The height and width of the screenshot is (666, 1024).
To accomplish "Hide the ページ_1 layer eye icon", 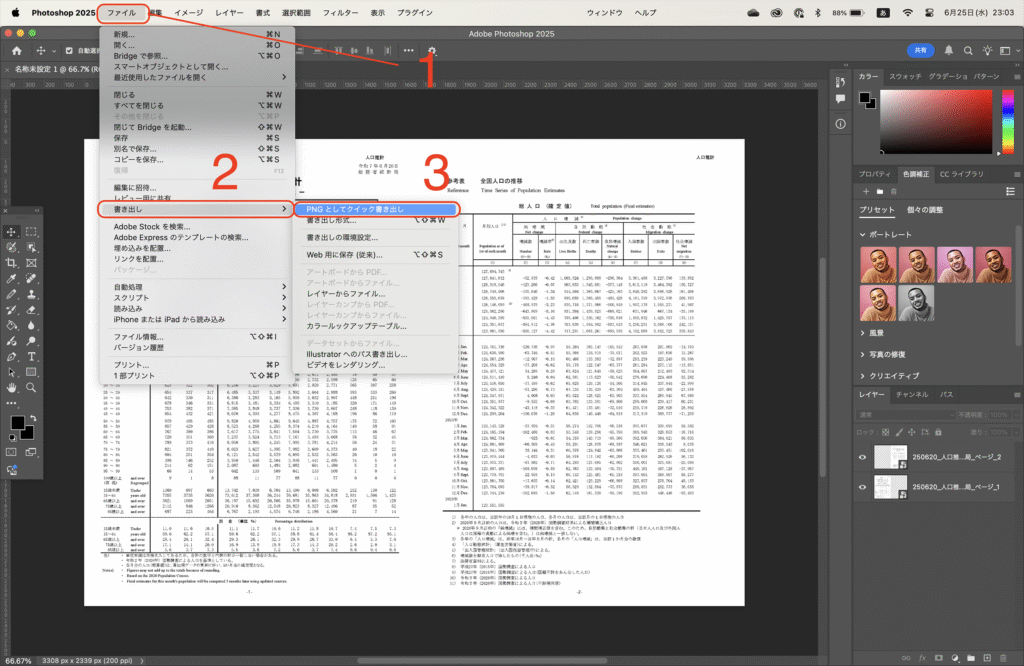I will coord(862,487).
